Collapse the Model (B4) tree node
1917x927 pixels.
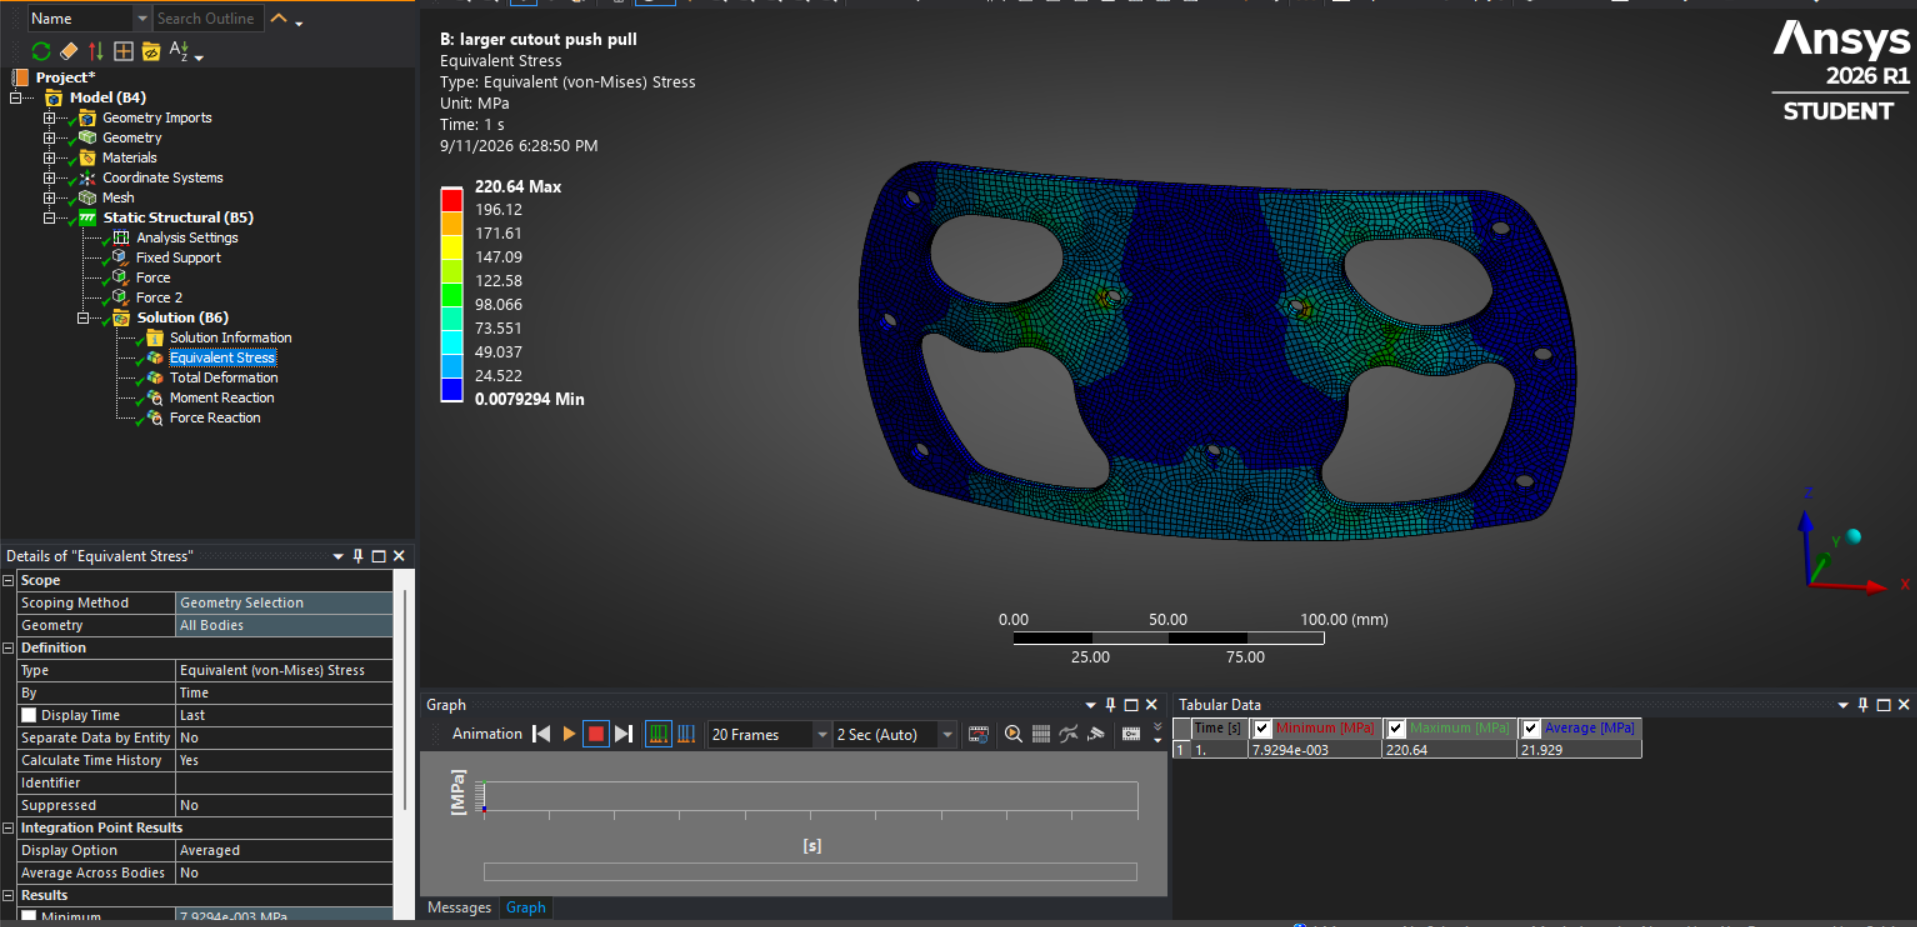point(16,98)
